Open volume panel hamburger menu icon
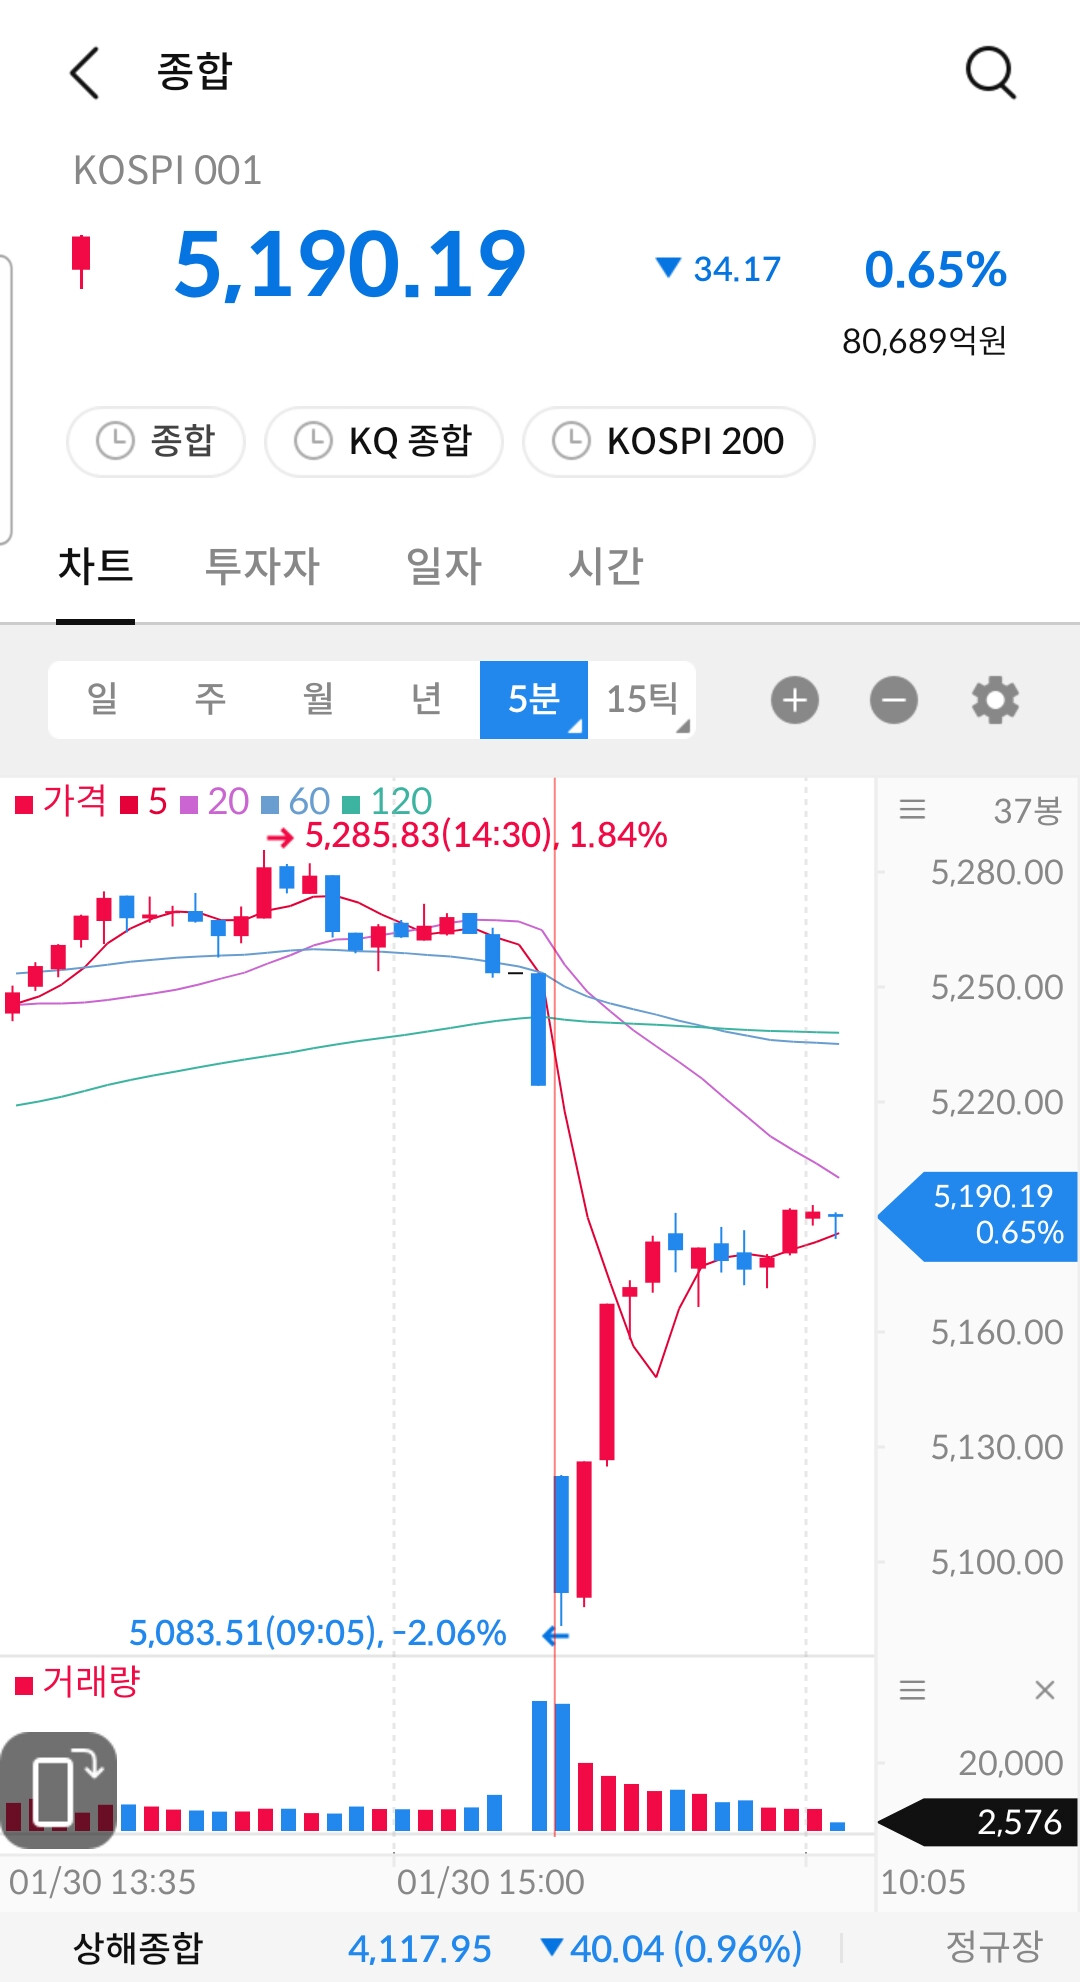 coord(912,1690)
